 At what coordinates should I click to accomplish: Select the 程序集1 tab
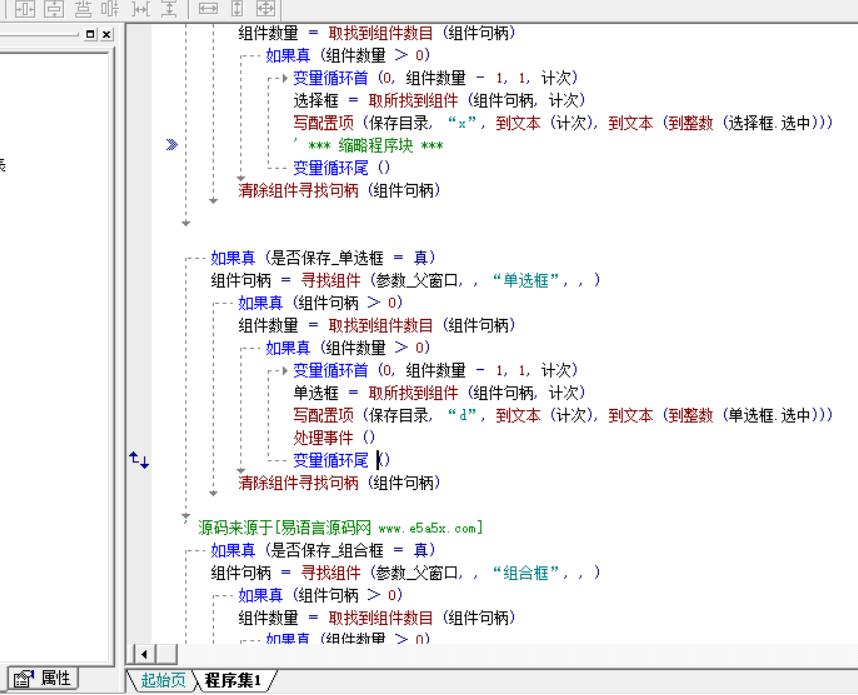233,680
